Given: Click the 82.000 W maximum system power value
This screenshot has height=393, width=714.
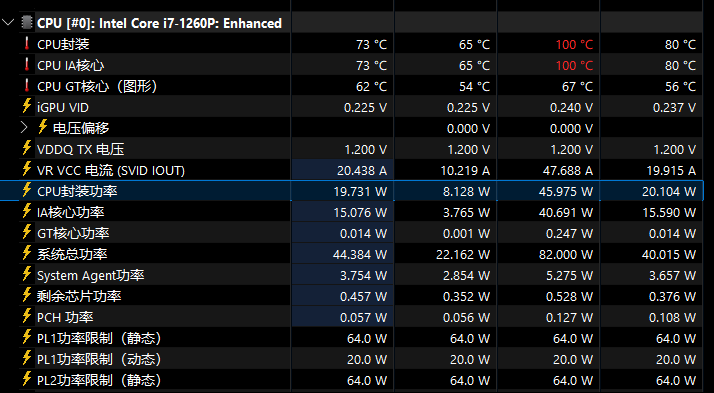Looking at the screenshot, I should tap(566, 254).
